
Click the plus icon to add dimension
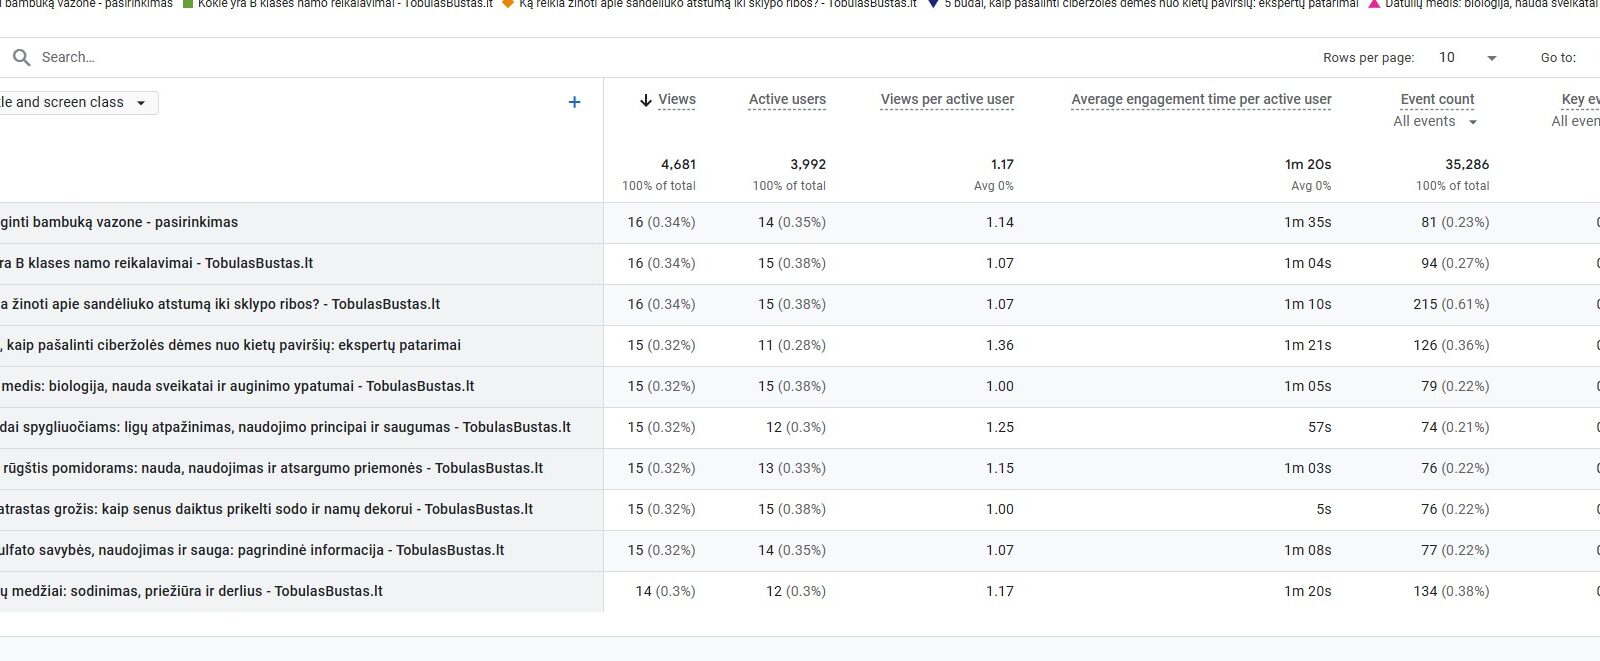(x=574, y=102)
